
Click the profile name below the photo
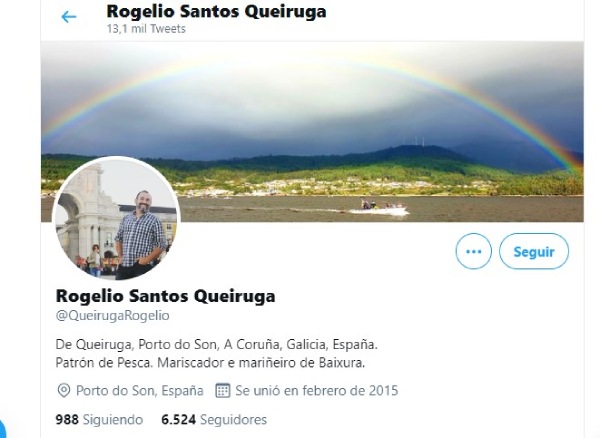point(165,296)
